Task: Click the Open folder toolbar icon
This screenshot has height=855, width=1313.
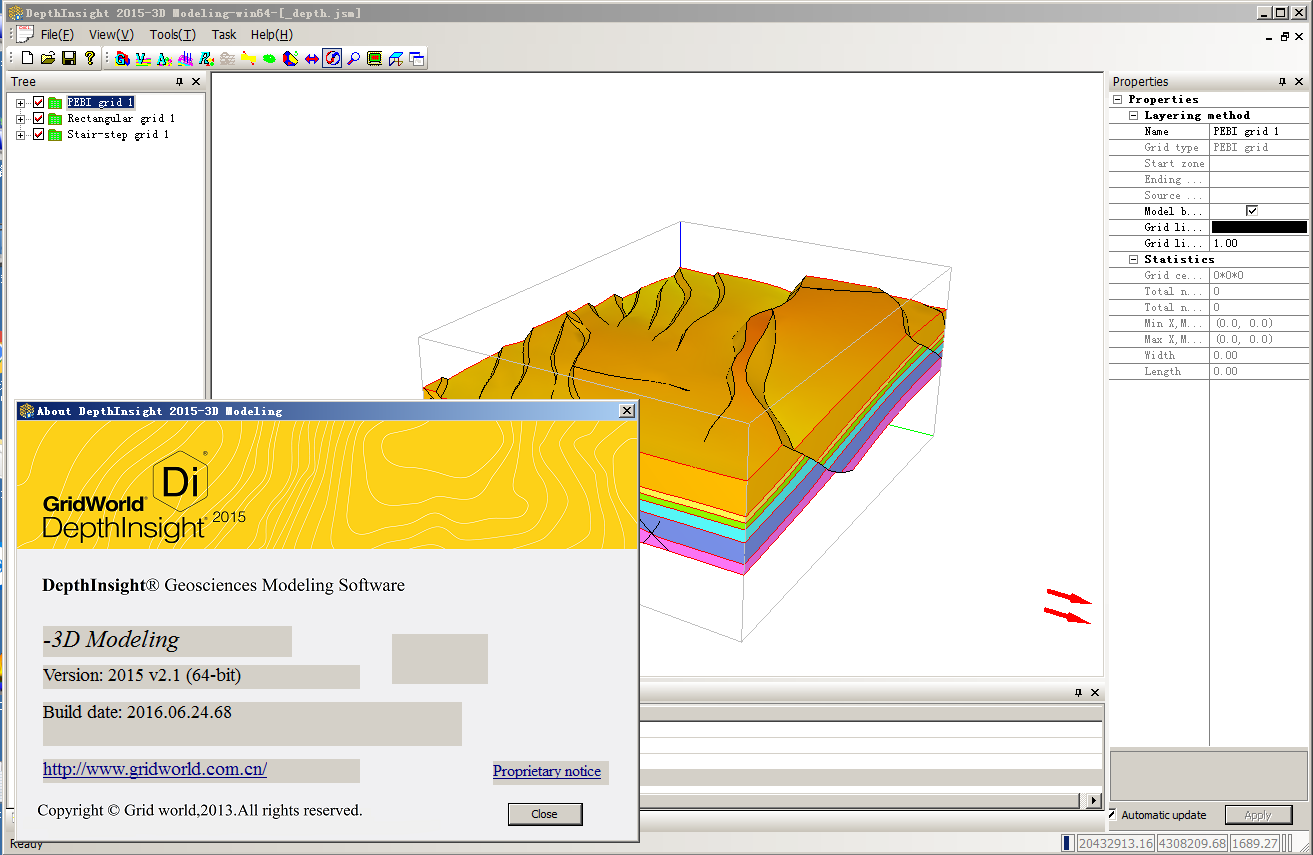Action: 48,59
